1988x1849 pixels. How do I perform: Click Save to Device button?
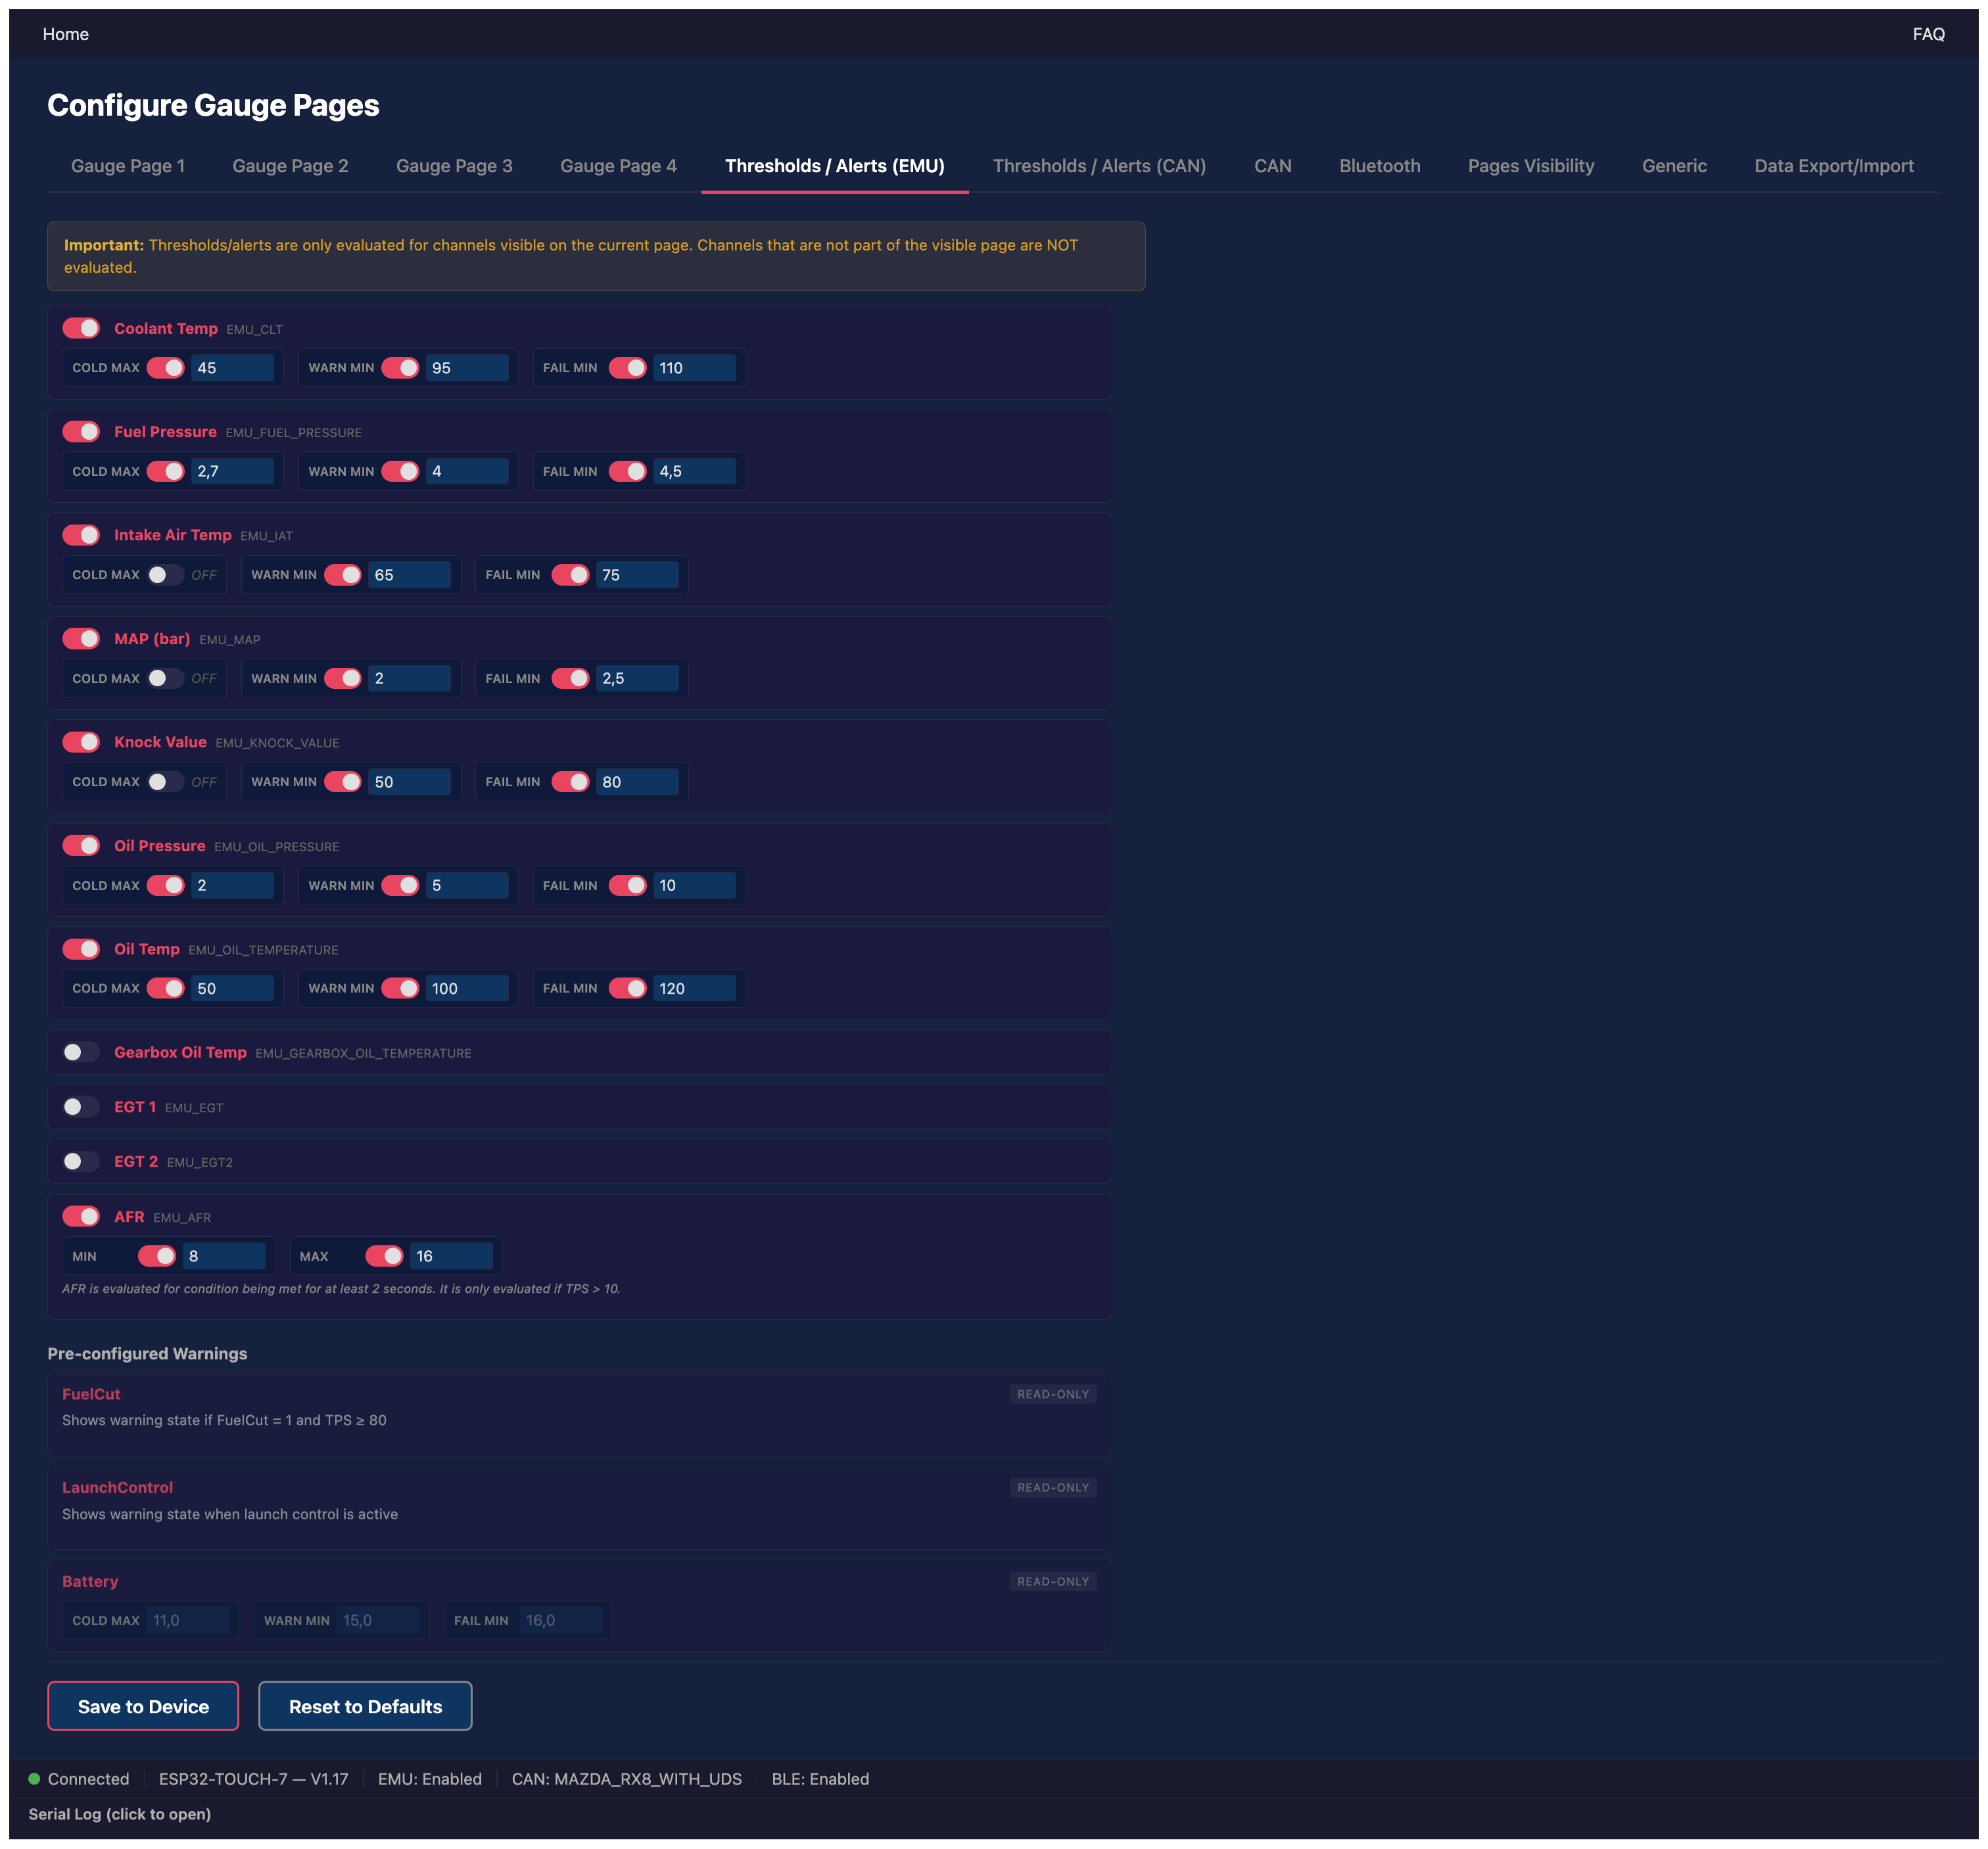point(143,1706)
